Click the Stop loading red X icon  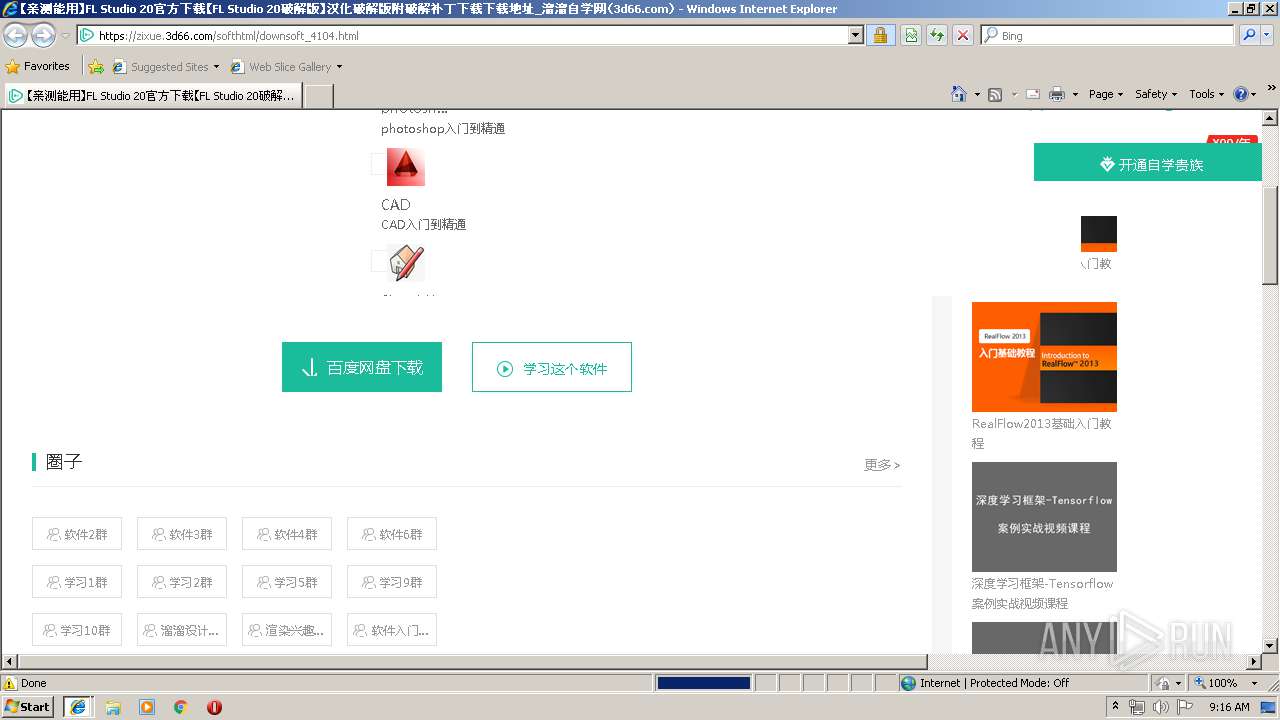[x=963, y=35]
